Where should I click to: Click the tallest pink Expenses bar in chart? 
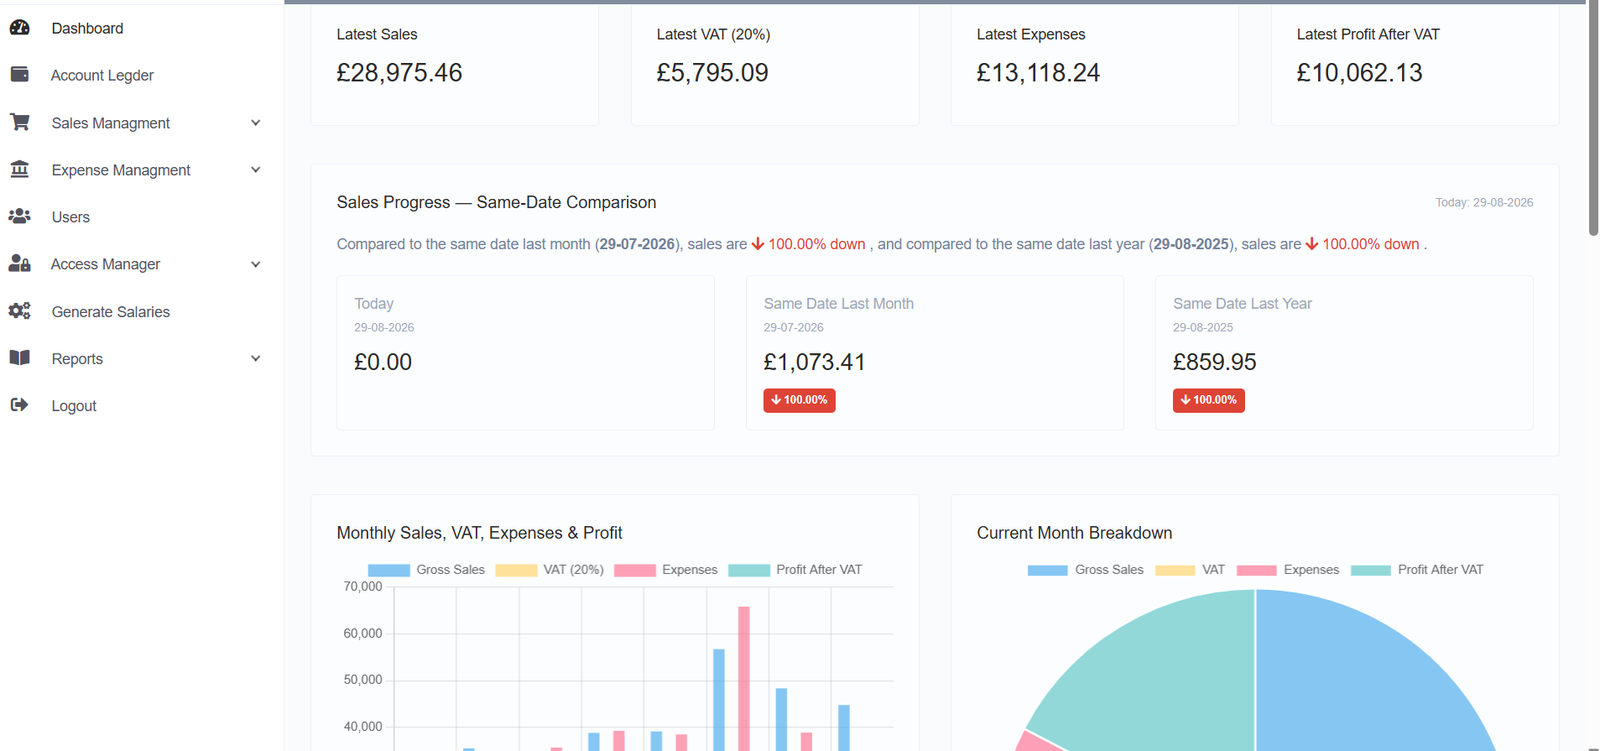pos(744,678)
